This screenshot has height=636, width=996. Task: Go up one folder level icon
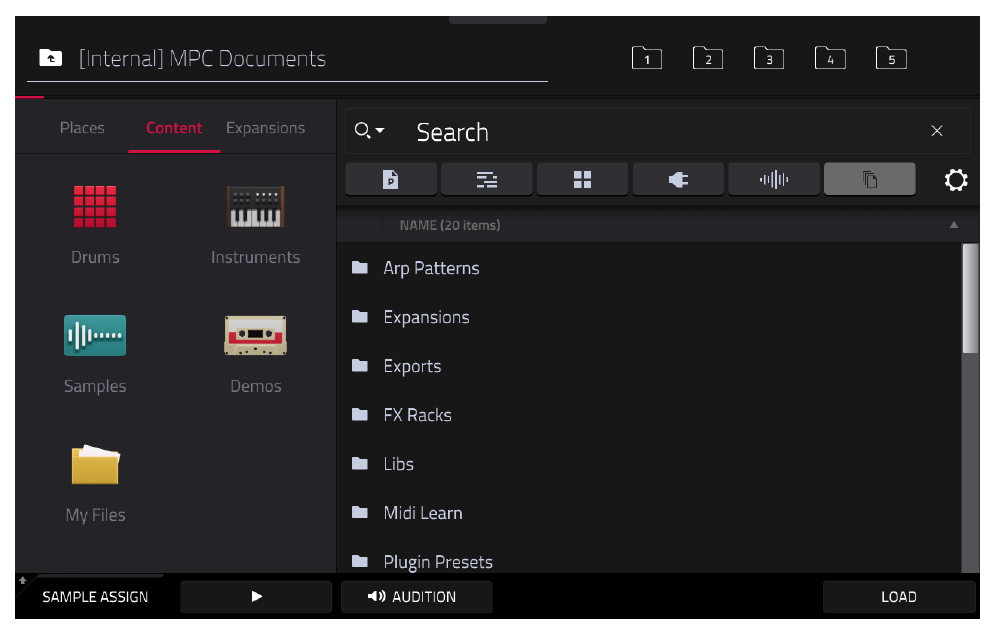click(x=51, y=58)
